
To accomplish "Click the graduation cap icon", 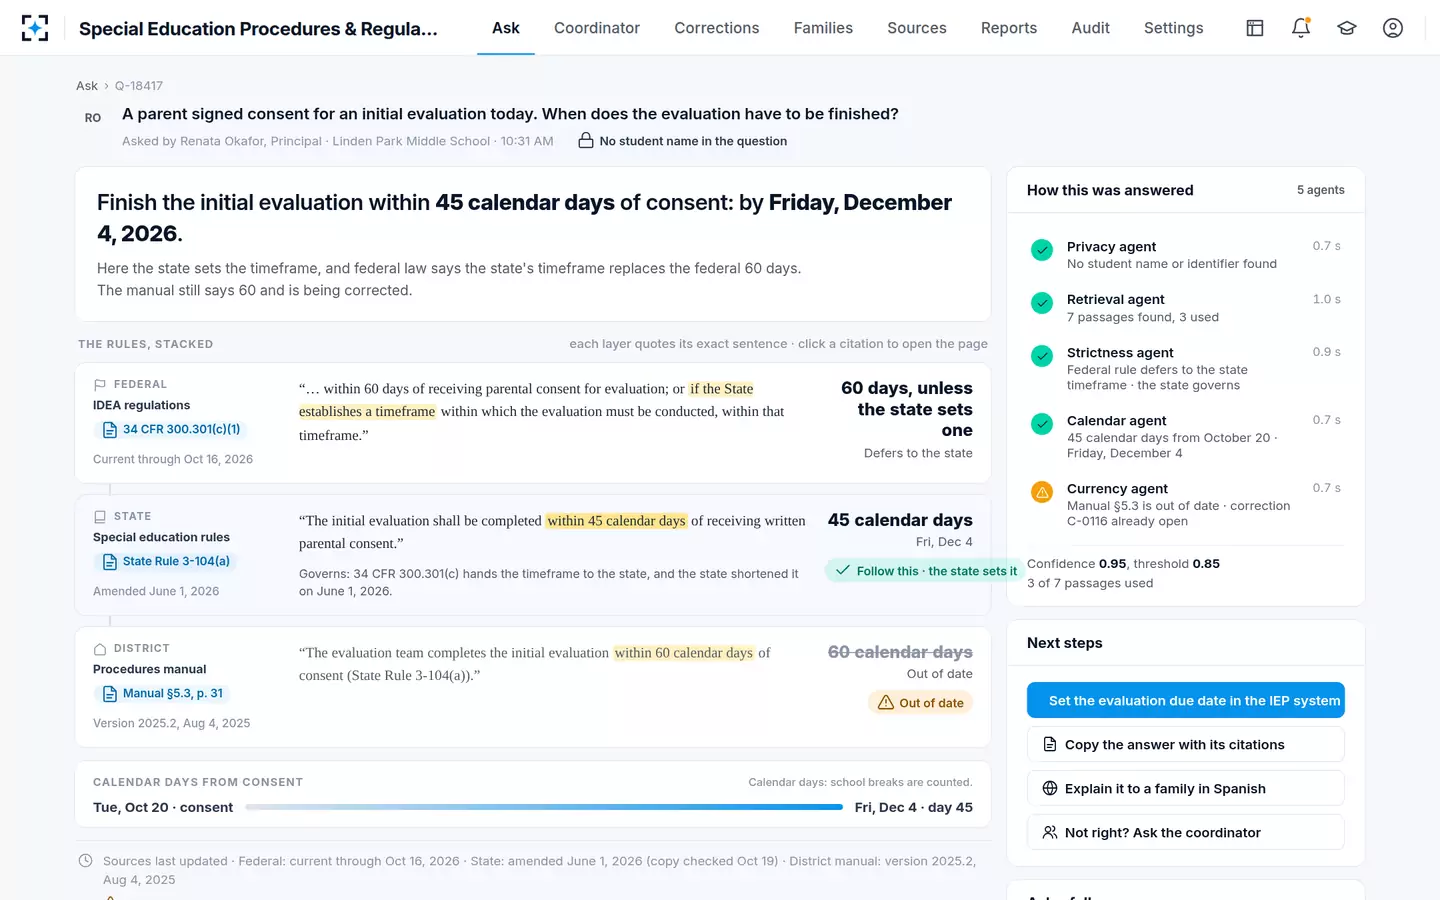I will pos(1347,28).
